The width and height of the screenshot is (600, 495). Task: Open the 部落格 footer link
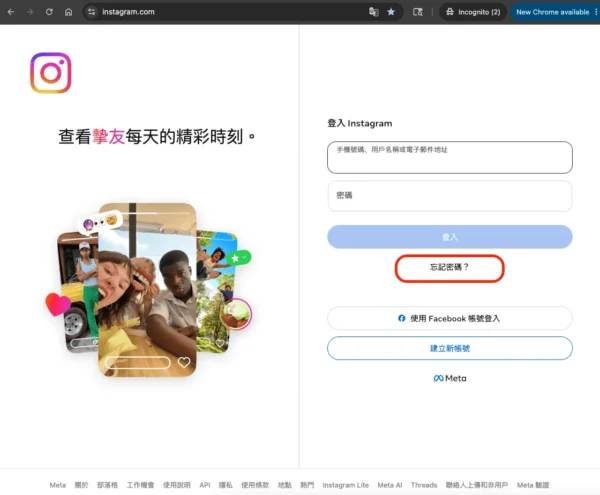(x=108, y=485)
